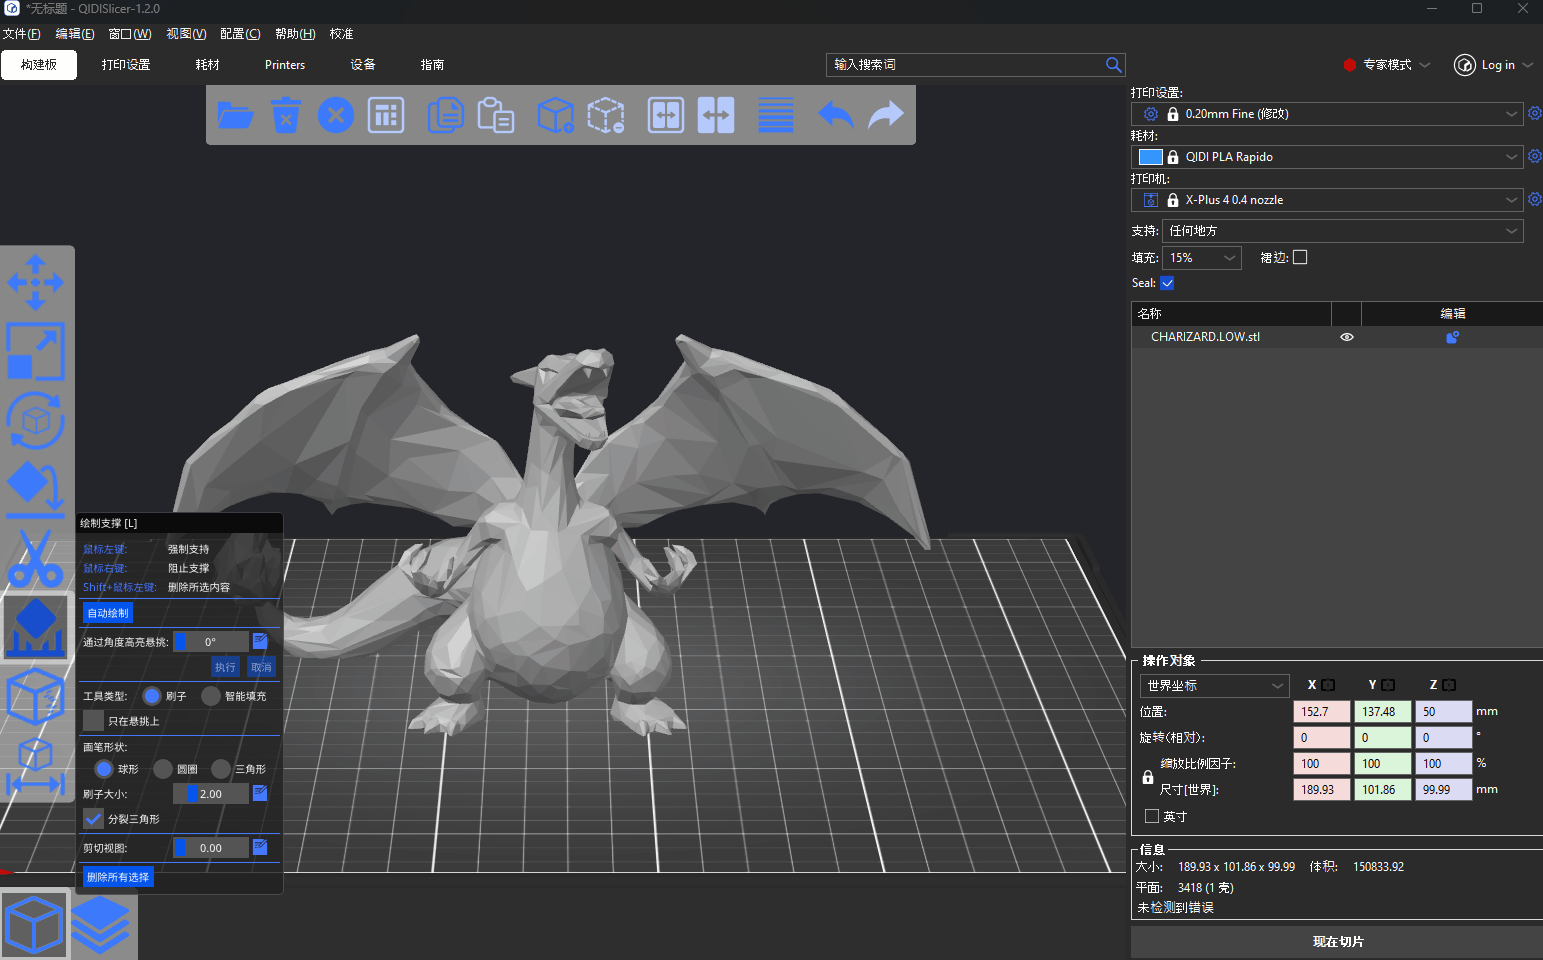Open the X-Plus 4 printer dropdown
1543x960 pixels.
pyautogui.click(x=1327, y=200)
